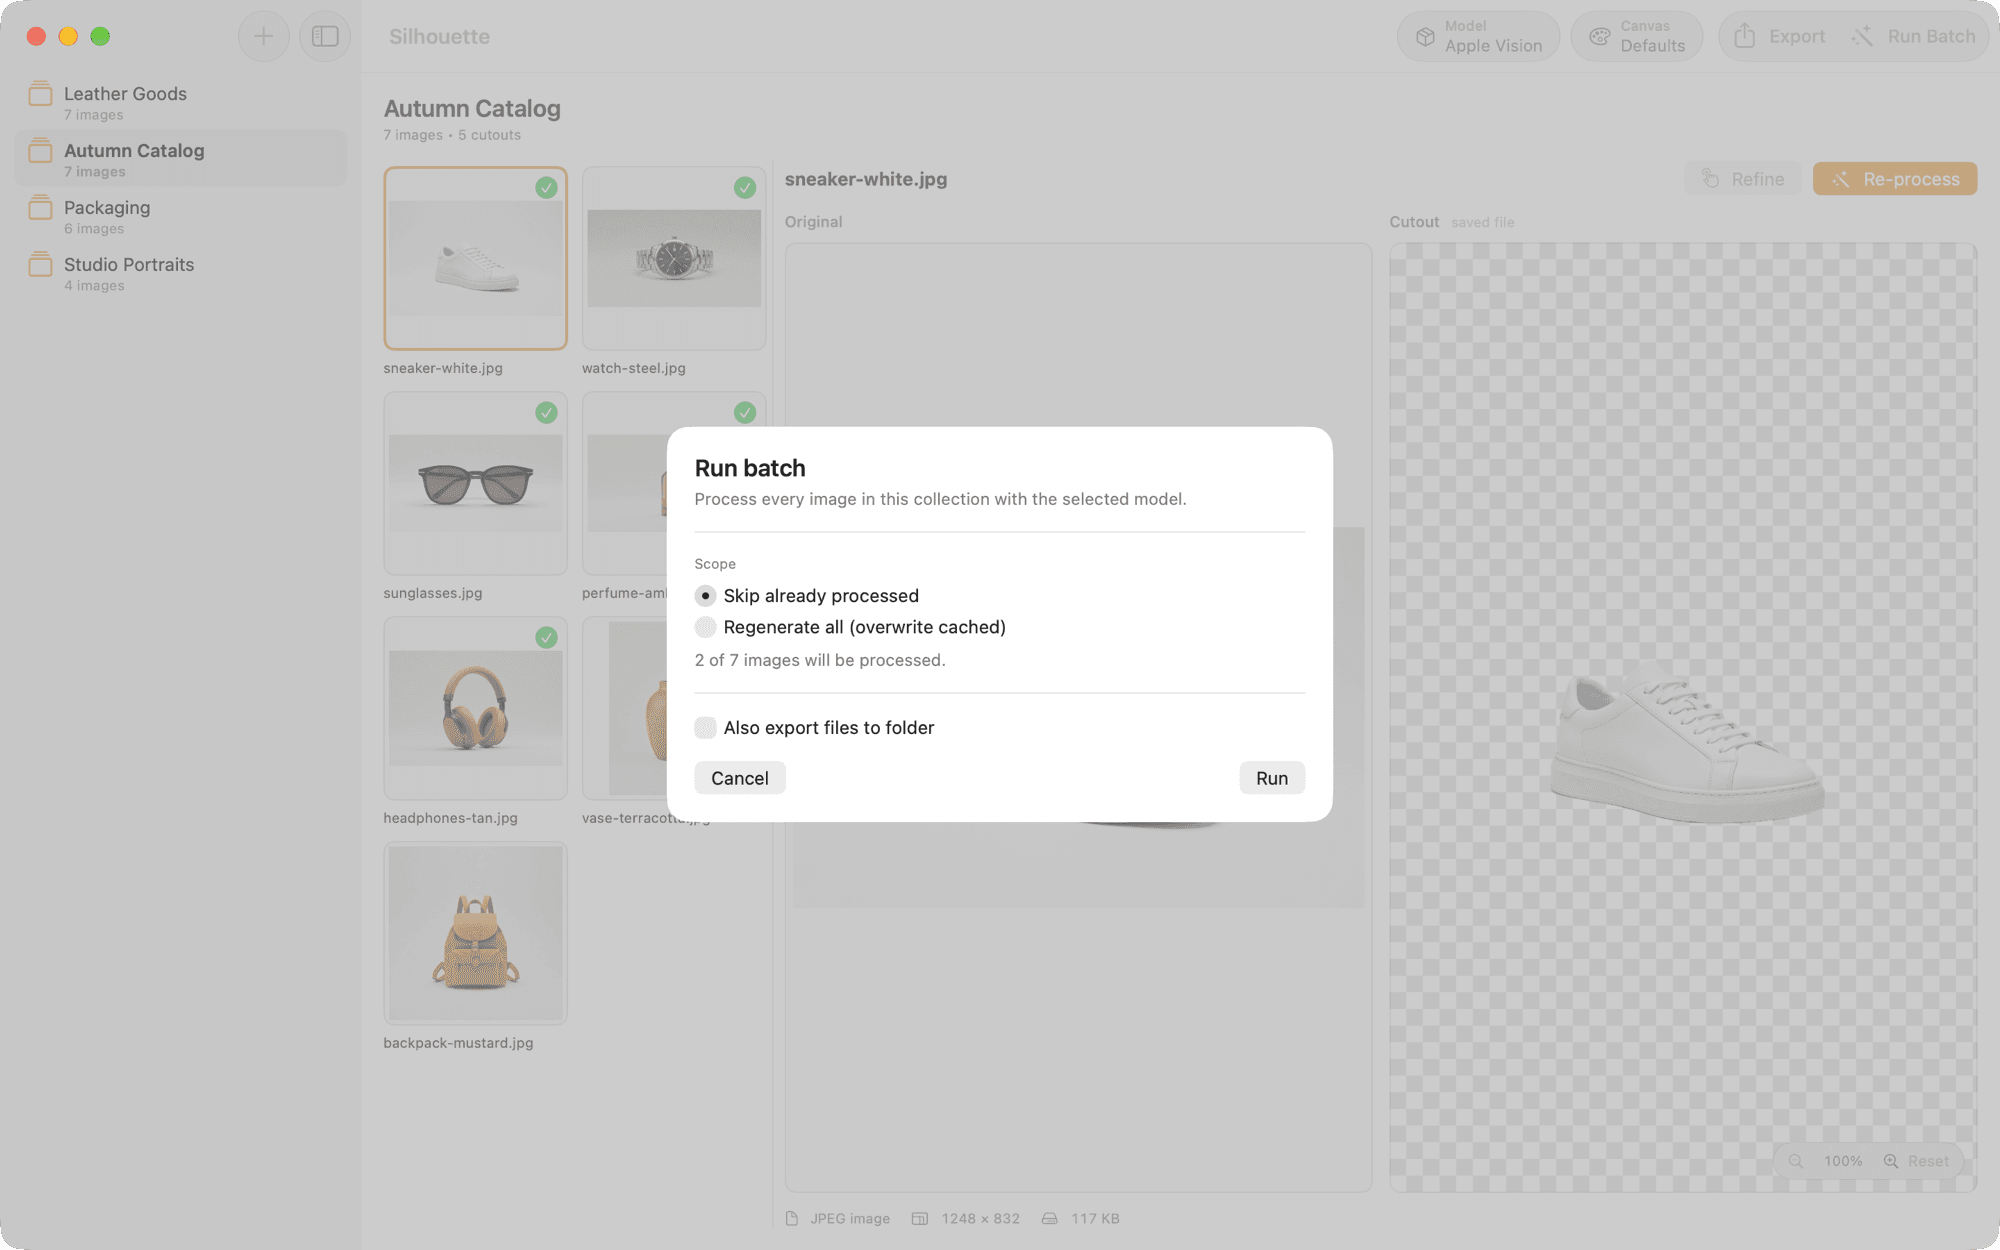The image size is (2000, 1250).
Task: Click the plus add-collection icon
Action: coord(263,37)
